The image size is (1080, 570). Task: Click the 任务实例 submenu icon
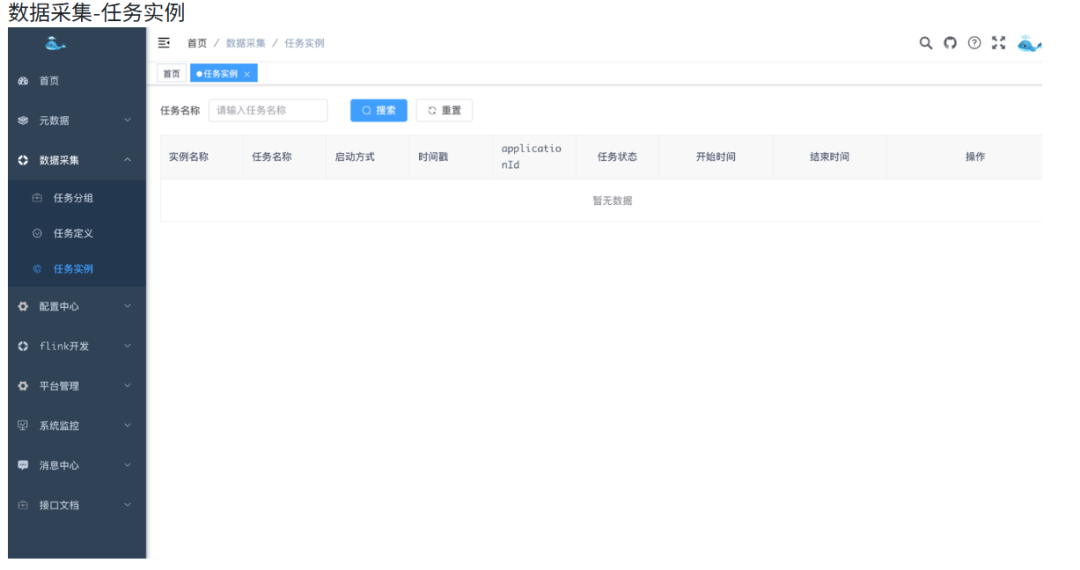[37, 269]
